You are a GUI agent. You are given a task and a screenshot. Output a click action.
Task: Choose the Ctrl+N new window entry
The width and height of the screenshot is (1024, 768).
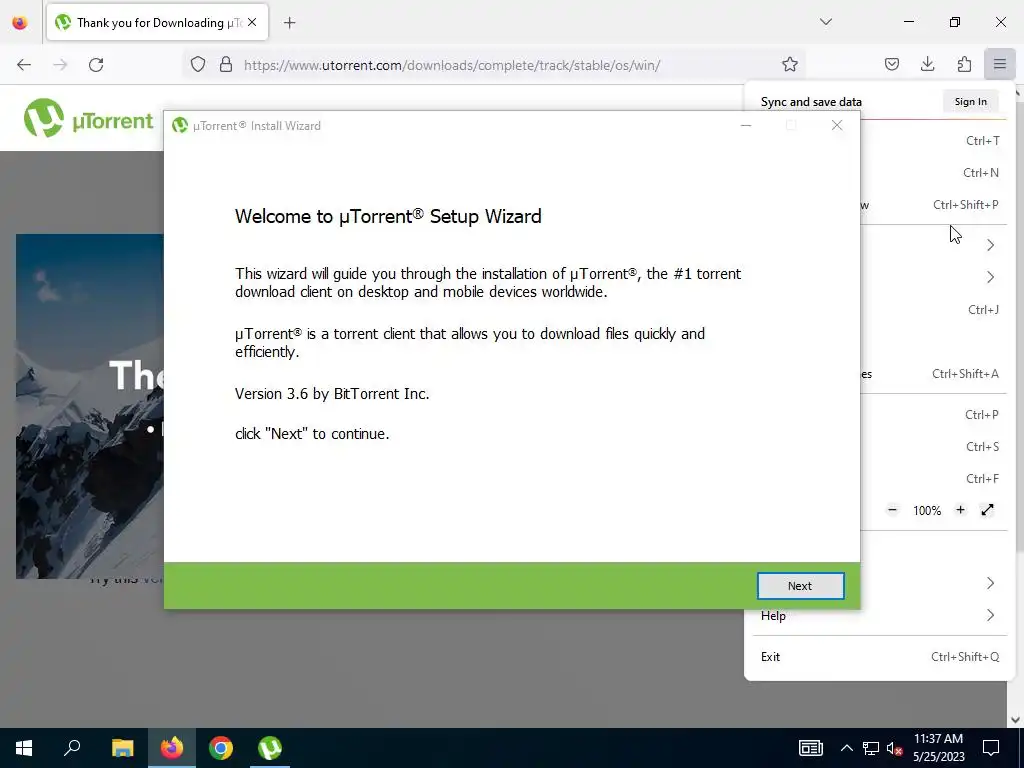(934, 172)
